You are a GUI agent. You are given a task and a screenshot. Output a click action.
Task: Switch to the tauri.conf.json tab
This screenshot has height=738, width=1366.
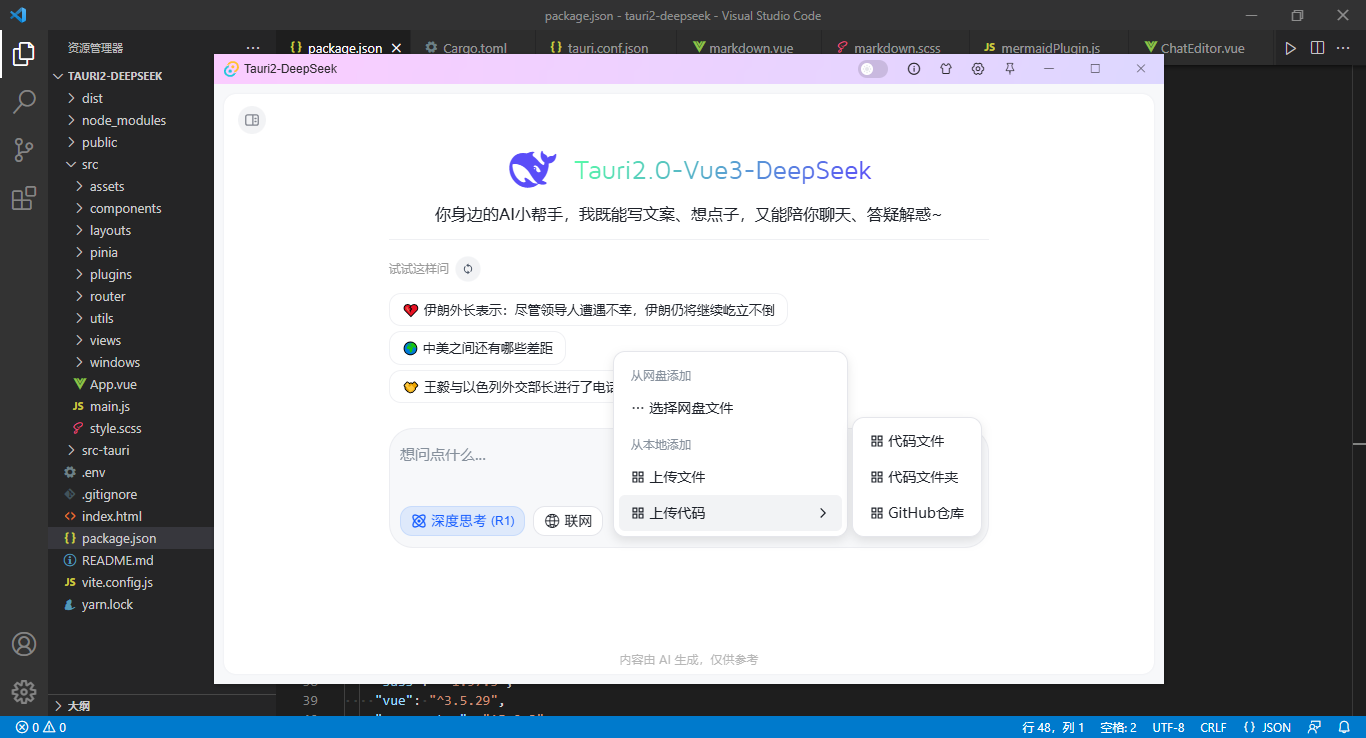(607, 48)
